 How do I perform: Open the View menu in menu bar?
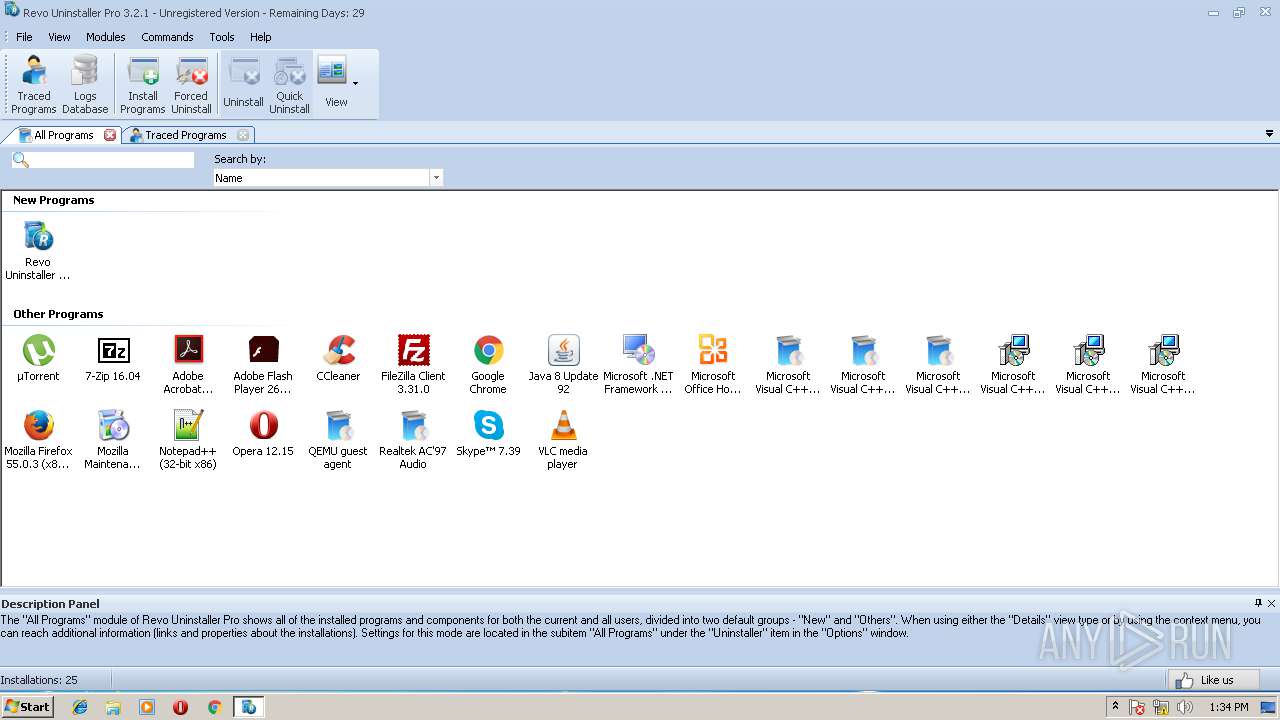(59, 37)
